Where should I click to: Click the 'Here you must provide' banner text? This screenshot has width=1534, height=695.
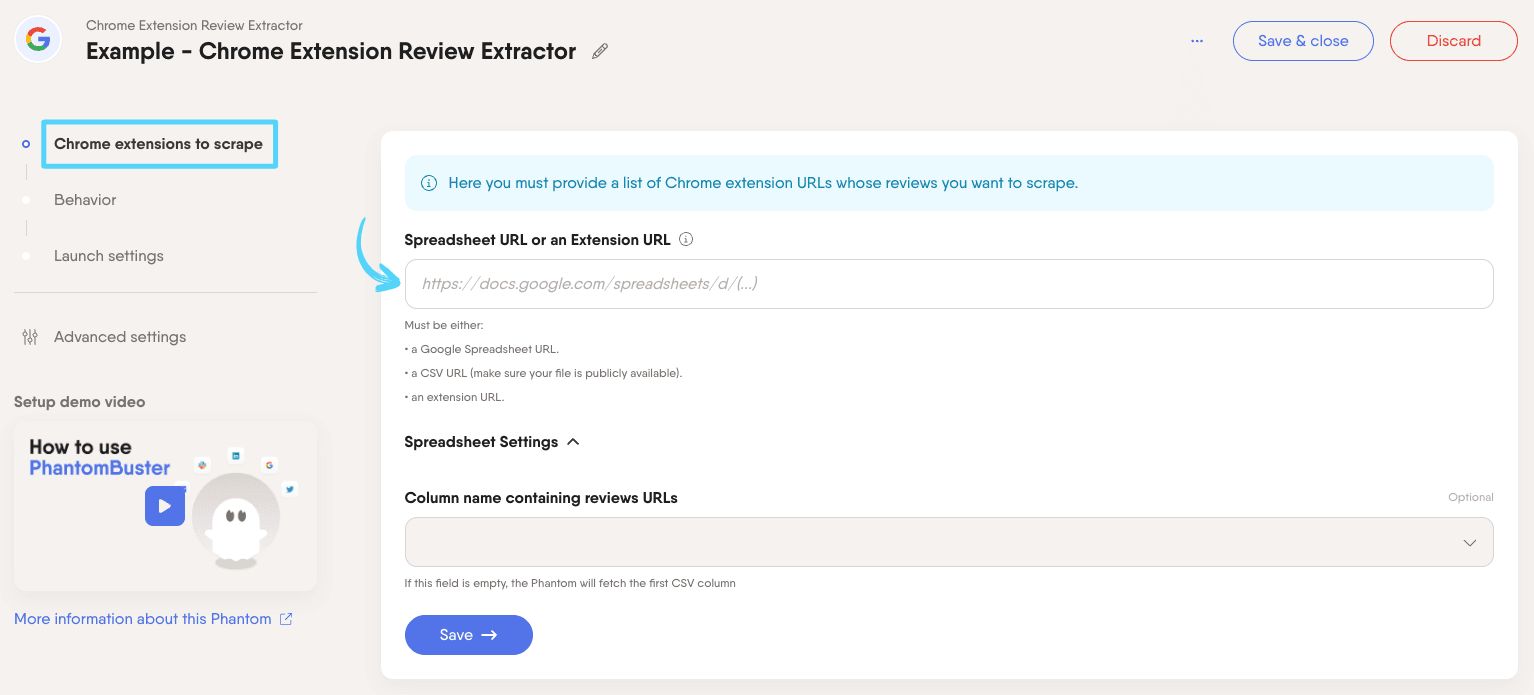point(763,183)
